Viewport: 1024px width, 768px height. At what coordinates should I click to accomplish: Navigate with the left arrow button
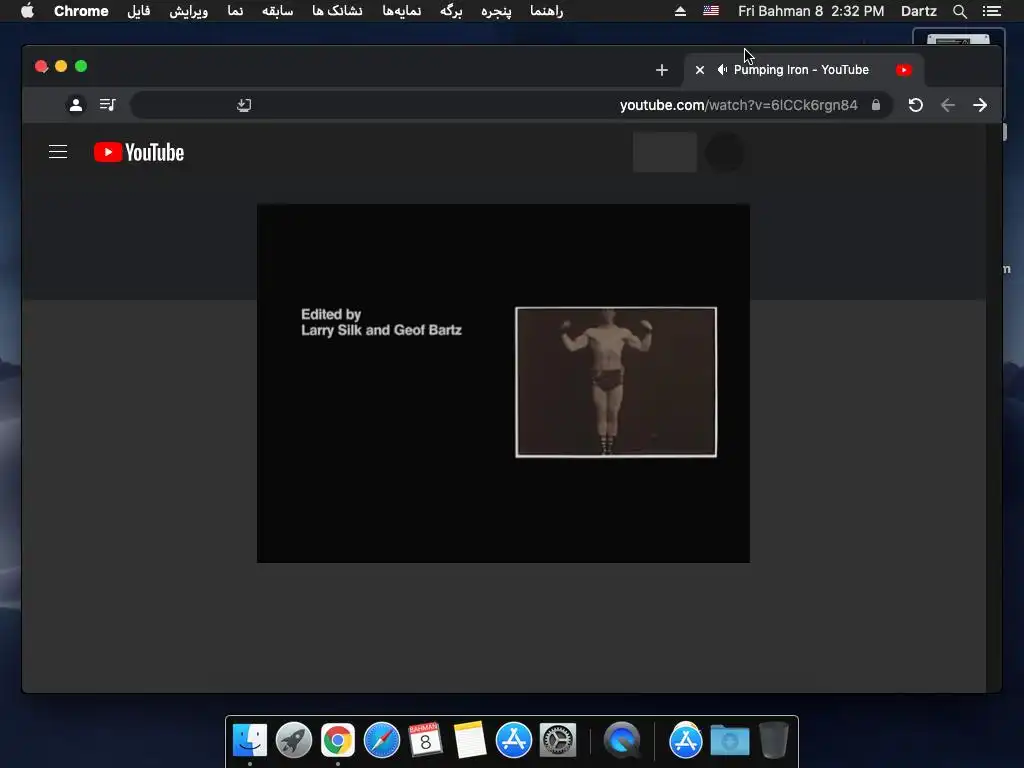[x=948, y=105]
